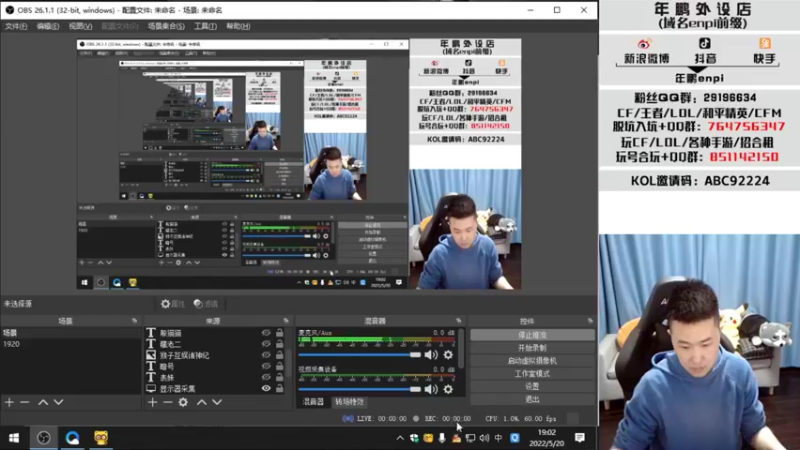Open 视频采集设备 audio settings gear
Image resolution: width=800 pixels, height=450 pixels.
pos(448,389)
